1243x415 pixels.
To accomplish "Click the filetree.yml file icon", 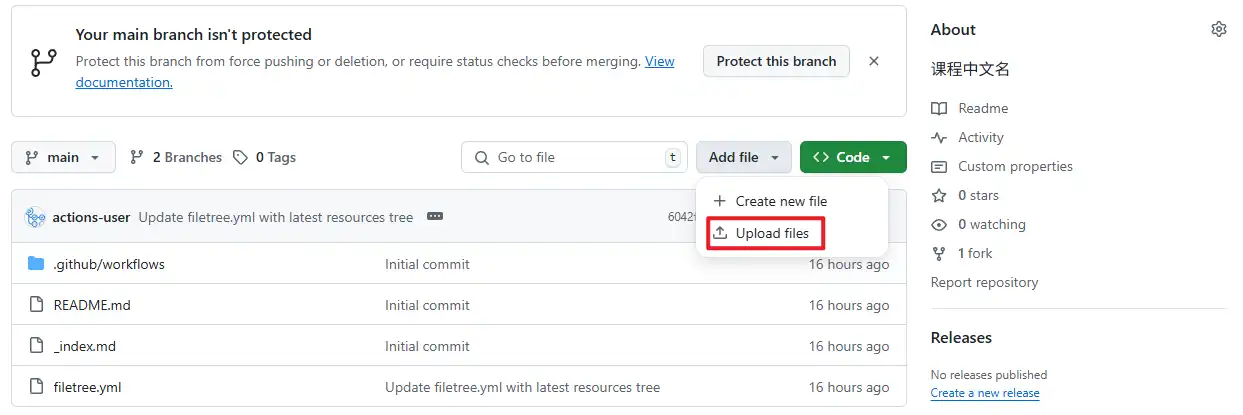I will (36, 387).
